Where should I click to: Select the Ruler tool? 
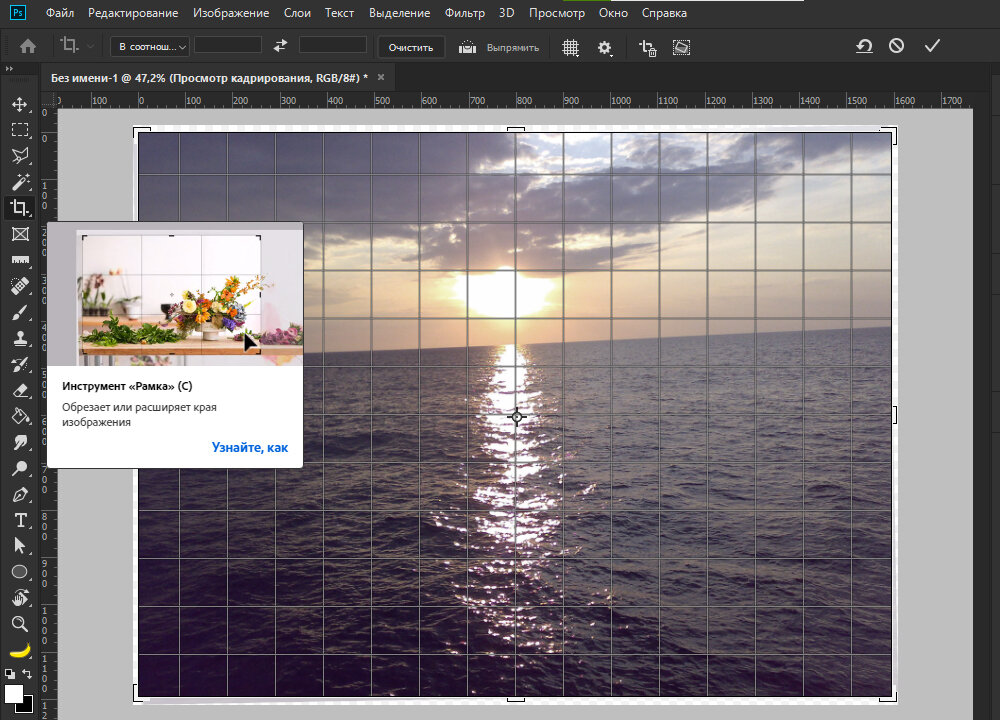tap(20, 260)
